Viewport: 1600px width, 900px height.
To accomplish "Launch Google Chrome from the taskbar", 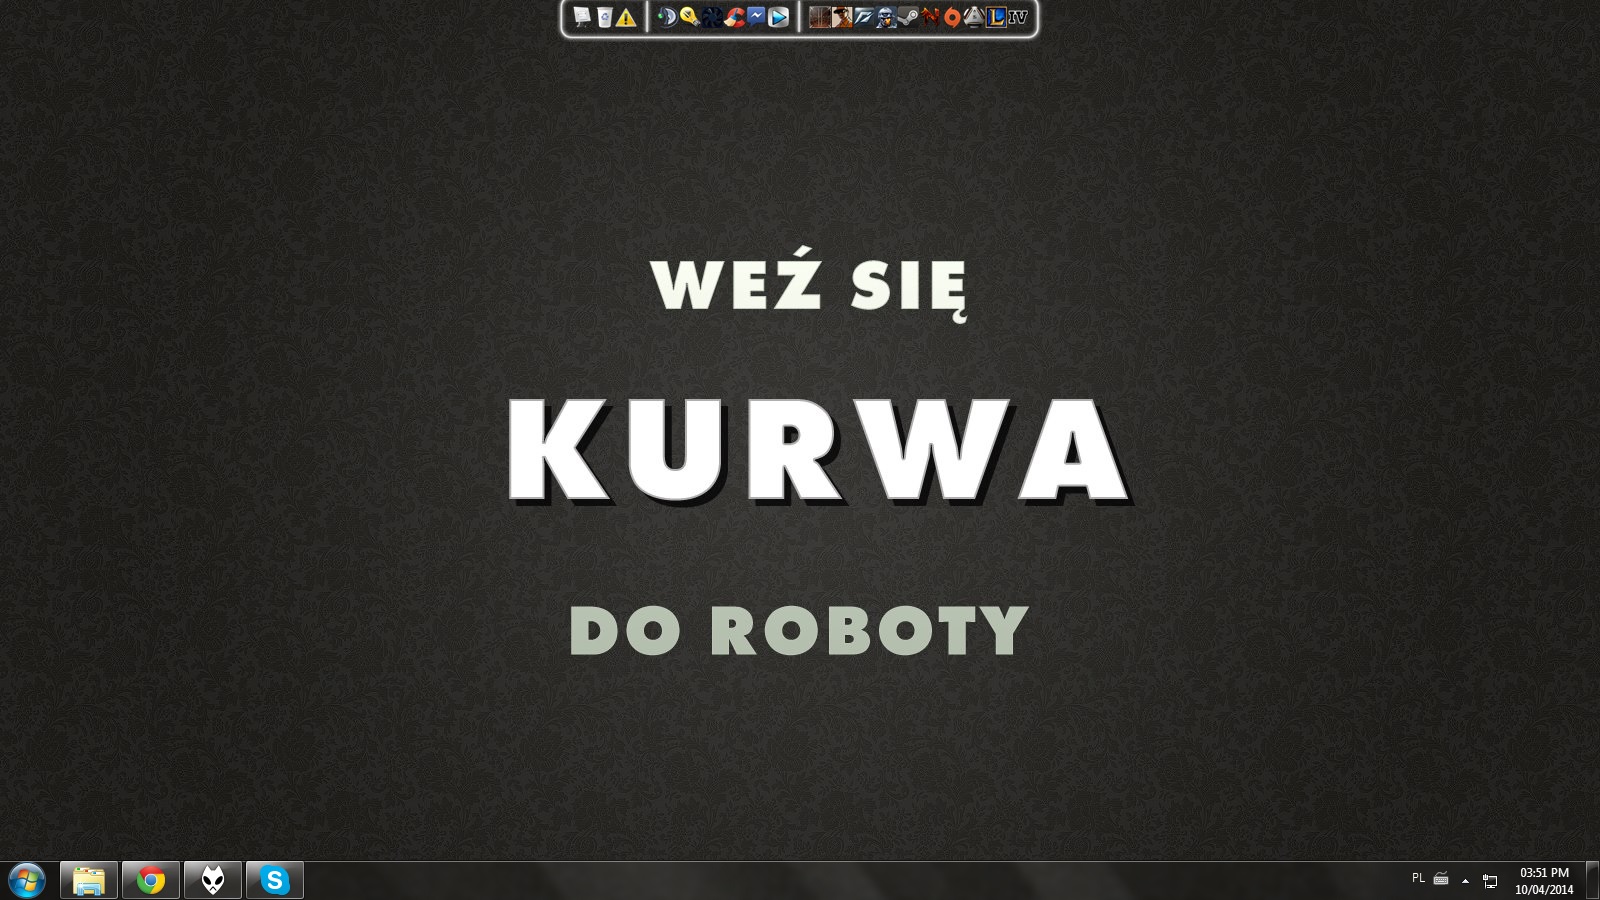I will point(151,881).
